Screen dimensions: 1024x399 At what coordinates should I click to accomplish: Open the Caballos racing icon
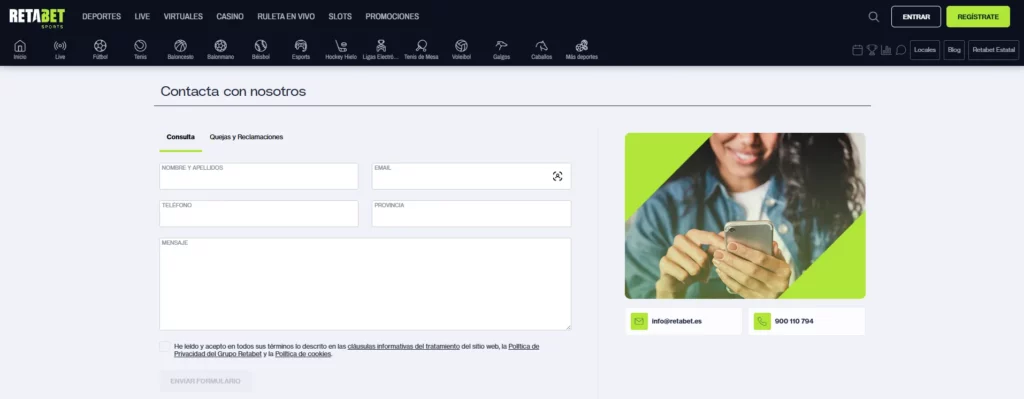541,46
